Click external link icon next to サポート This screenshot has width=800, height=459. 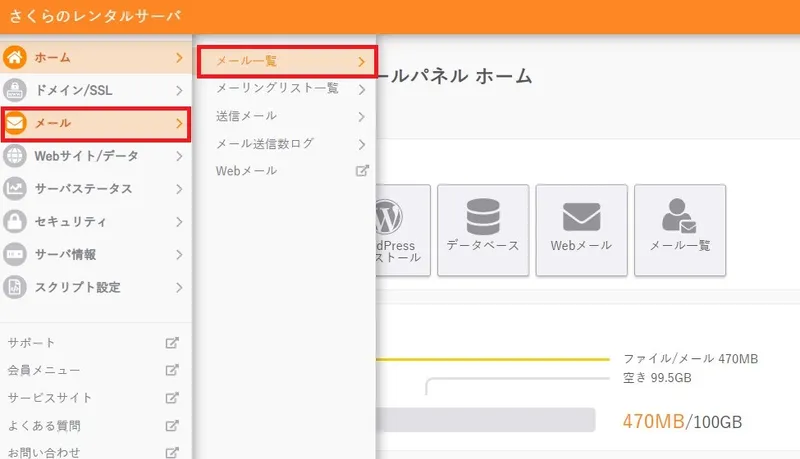click(x=172, y=343)
